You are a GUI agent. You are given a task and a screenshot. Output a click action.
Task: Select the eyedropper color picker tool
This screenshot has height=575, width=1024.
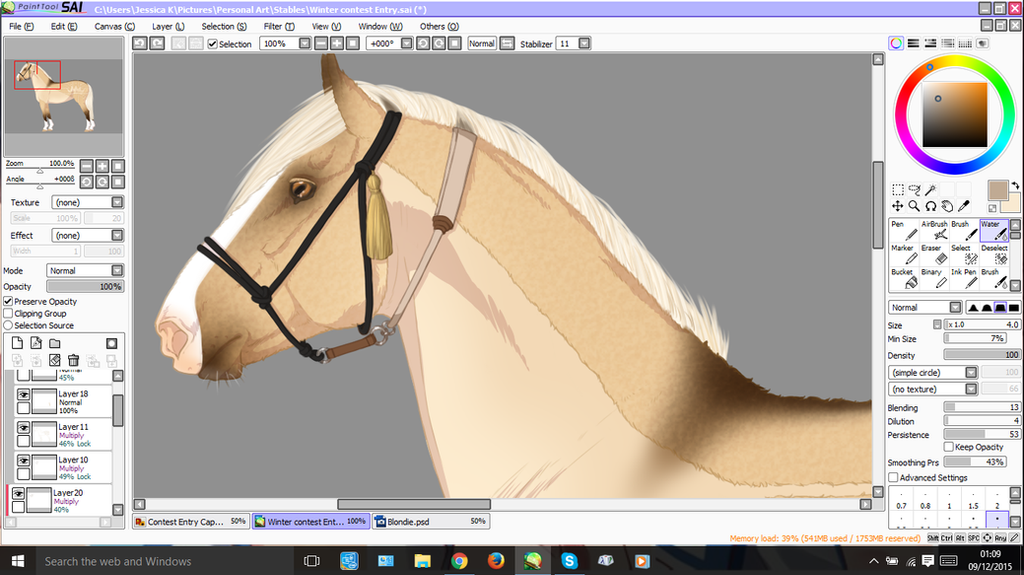[963, 206]
